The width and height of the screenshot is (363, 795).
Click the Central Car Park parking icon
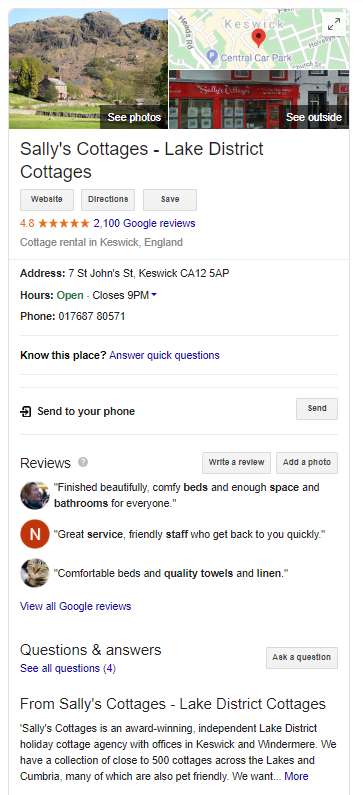coord(212,57)
